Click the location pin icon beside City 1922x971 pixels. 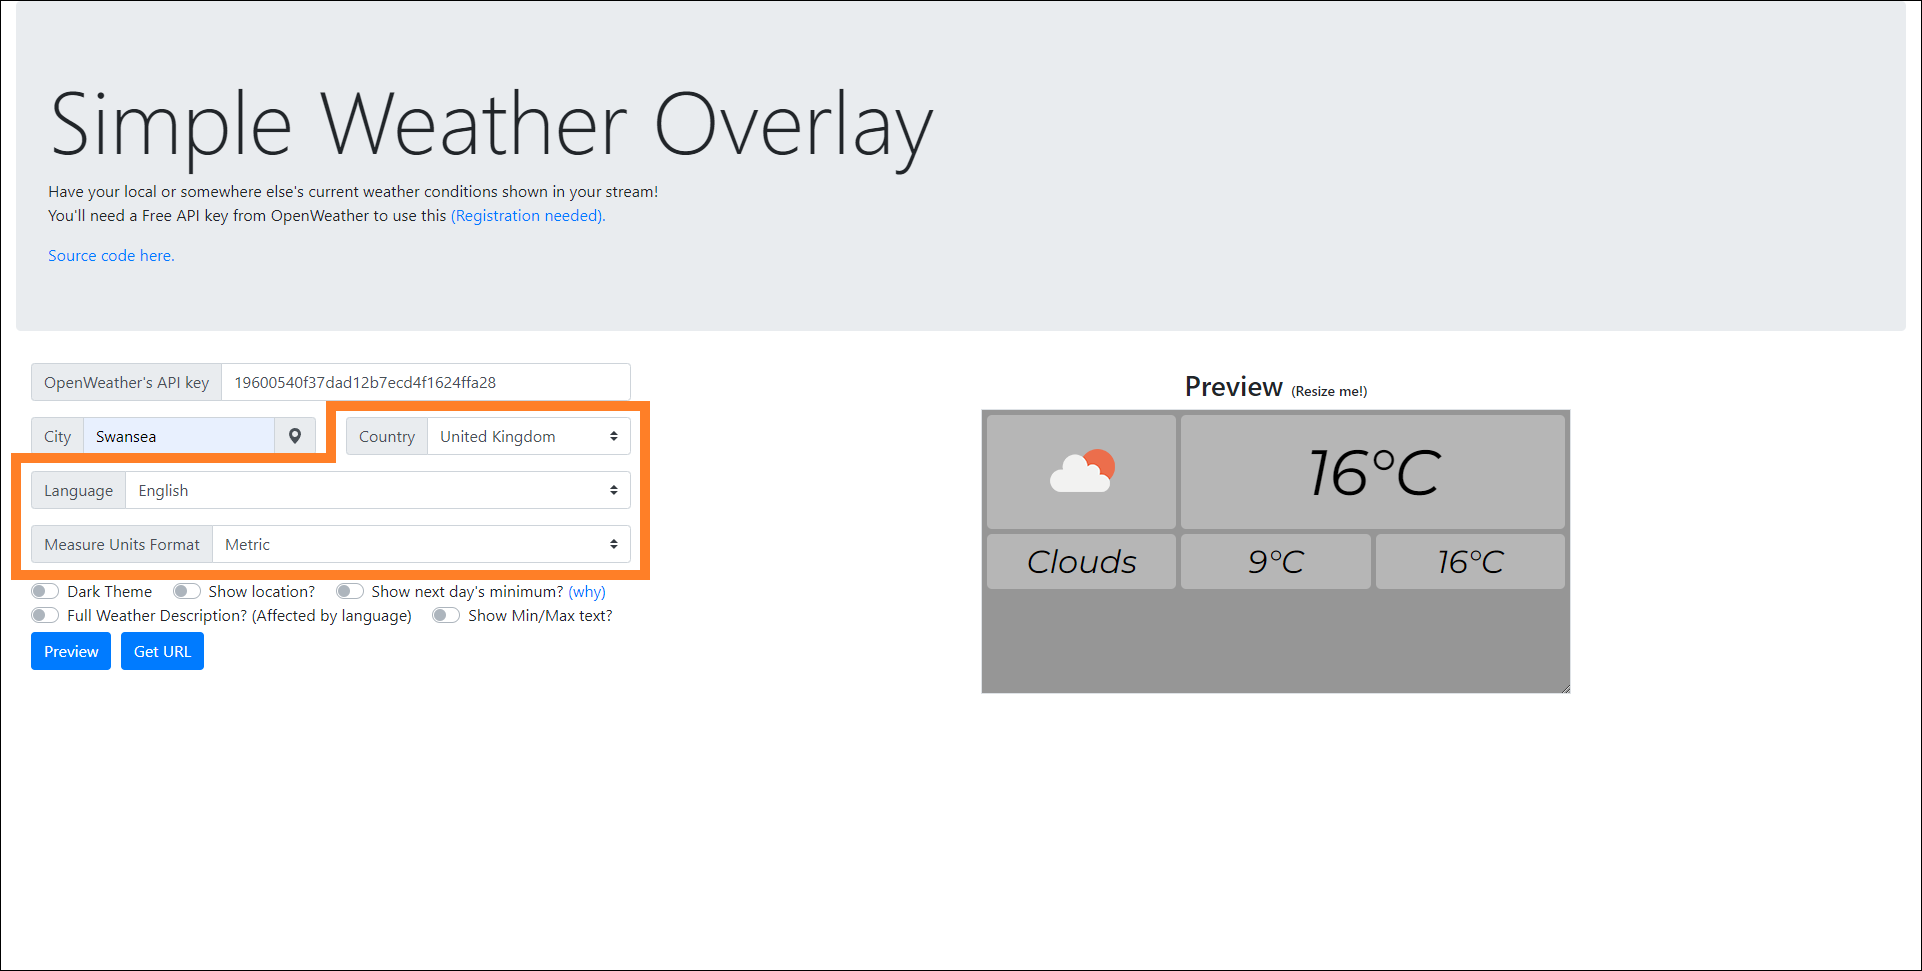(295, 436)
